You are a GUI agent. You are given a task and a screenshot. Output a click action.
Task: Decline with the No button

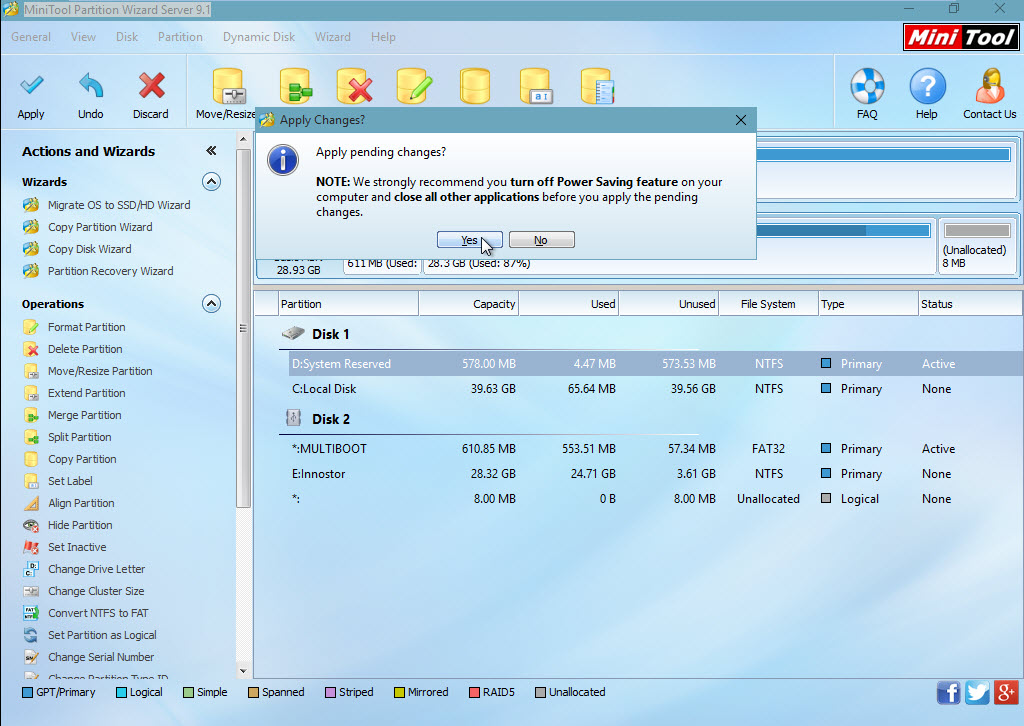coord(541,240)
